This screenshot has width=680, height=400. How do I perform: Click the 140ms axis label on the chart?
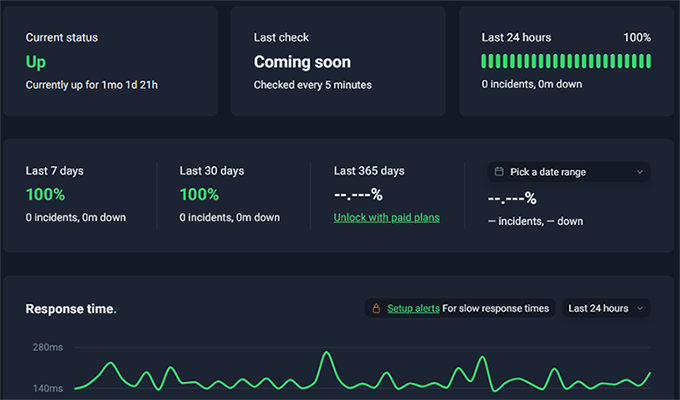point(47,388)
